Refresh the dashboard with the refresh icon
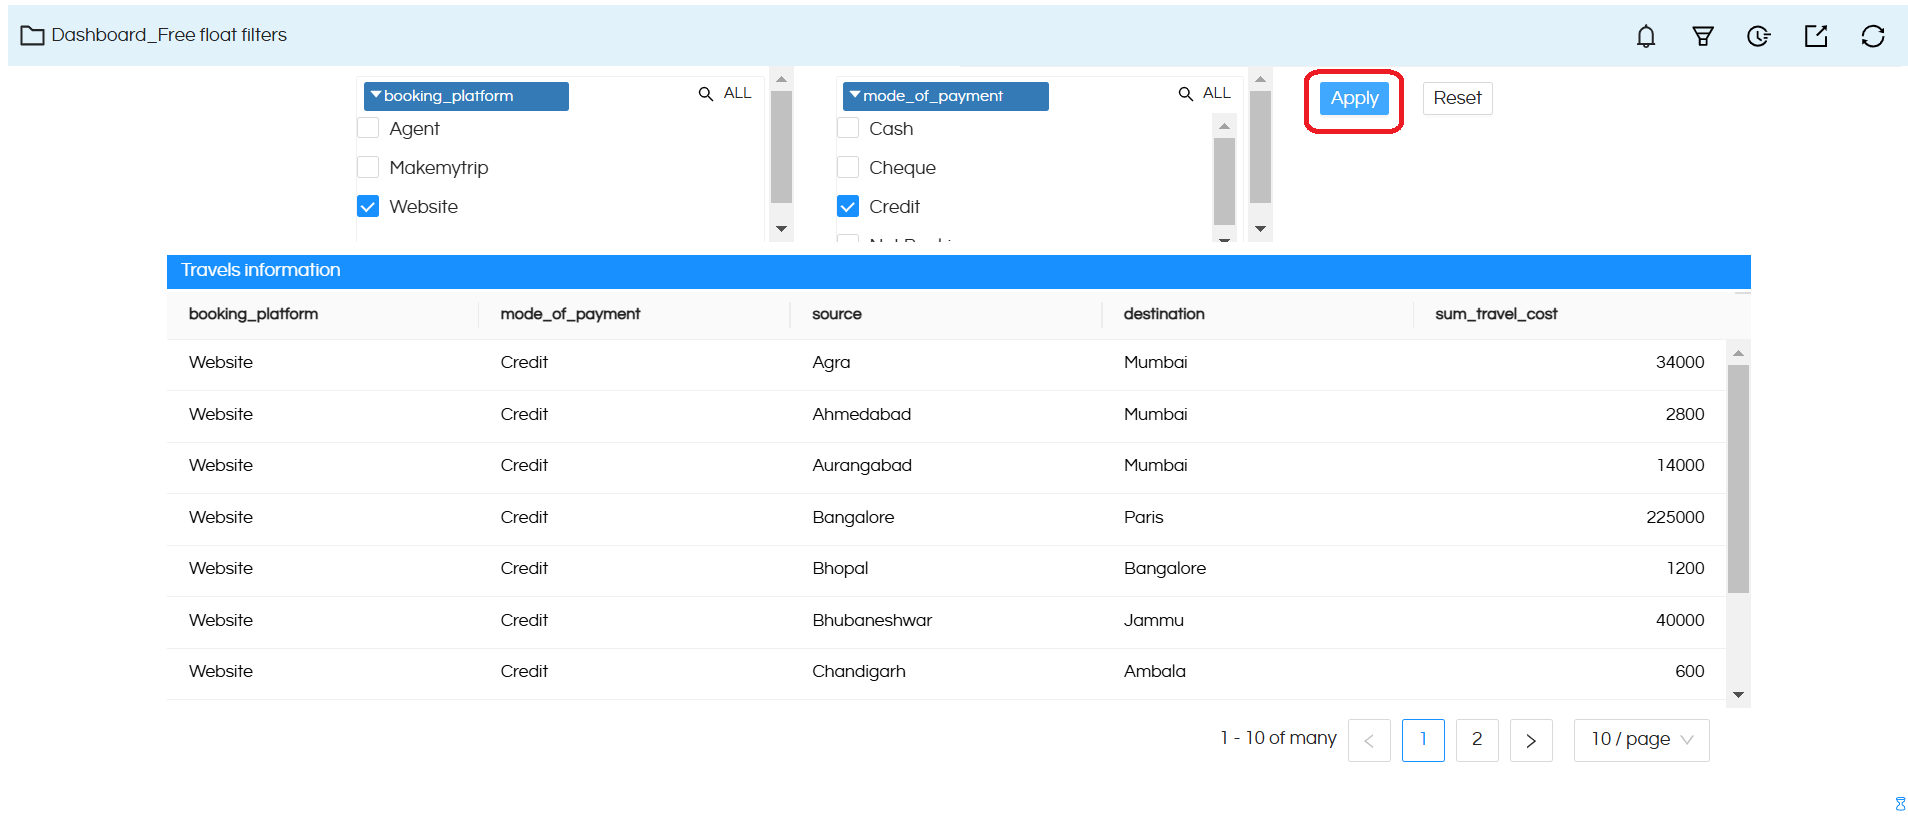The height and width of the screenshot is (818, 1908). click(1873, 36)
